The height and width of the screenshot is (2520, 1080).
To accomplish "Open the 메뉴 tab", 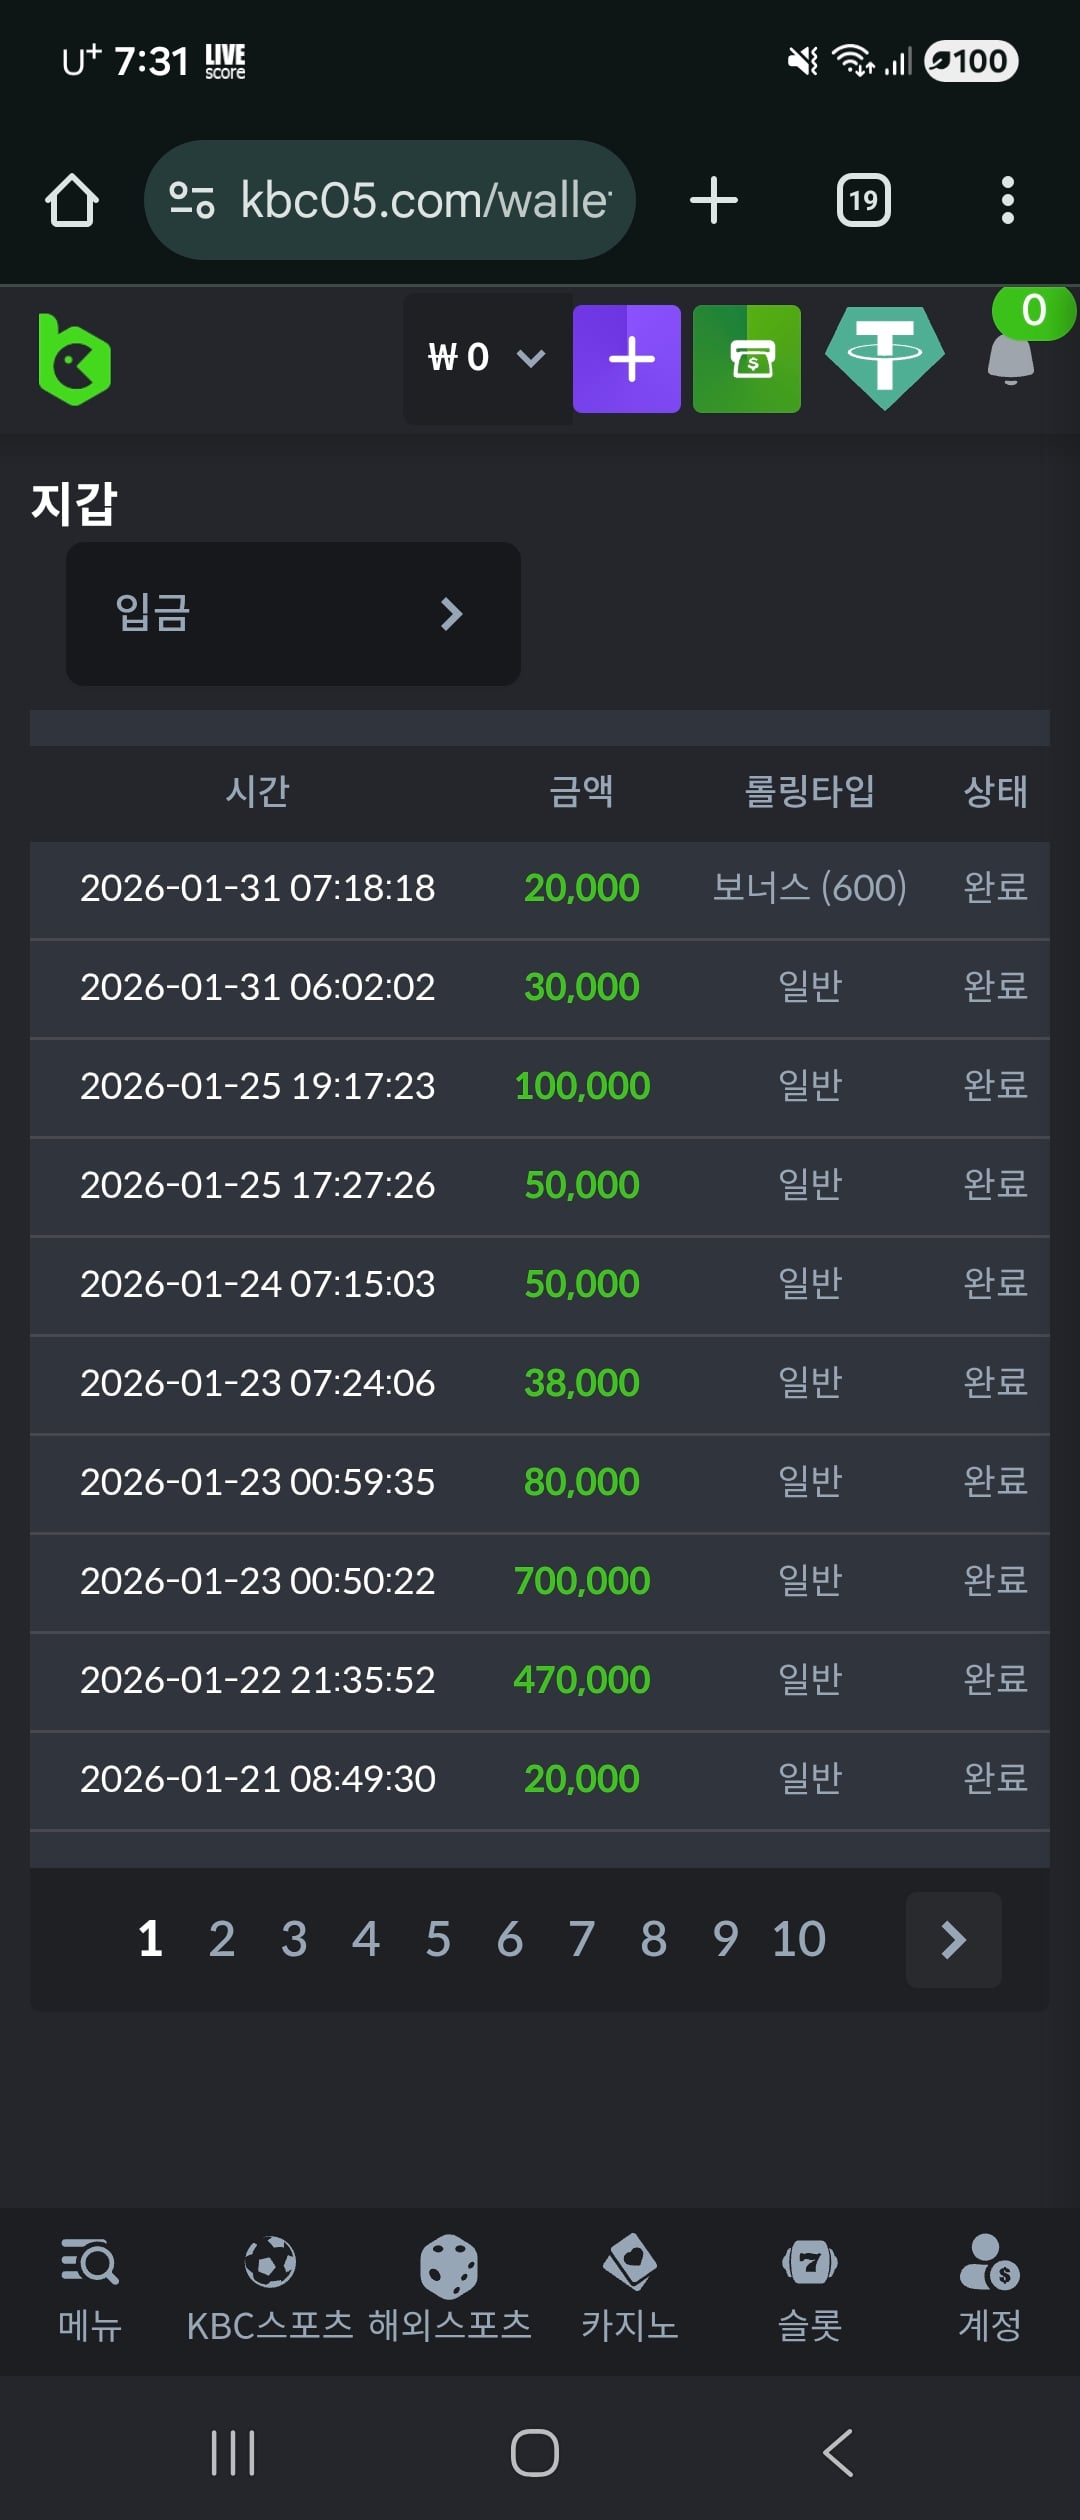I will tap(90, 2290).
